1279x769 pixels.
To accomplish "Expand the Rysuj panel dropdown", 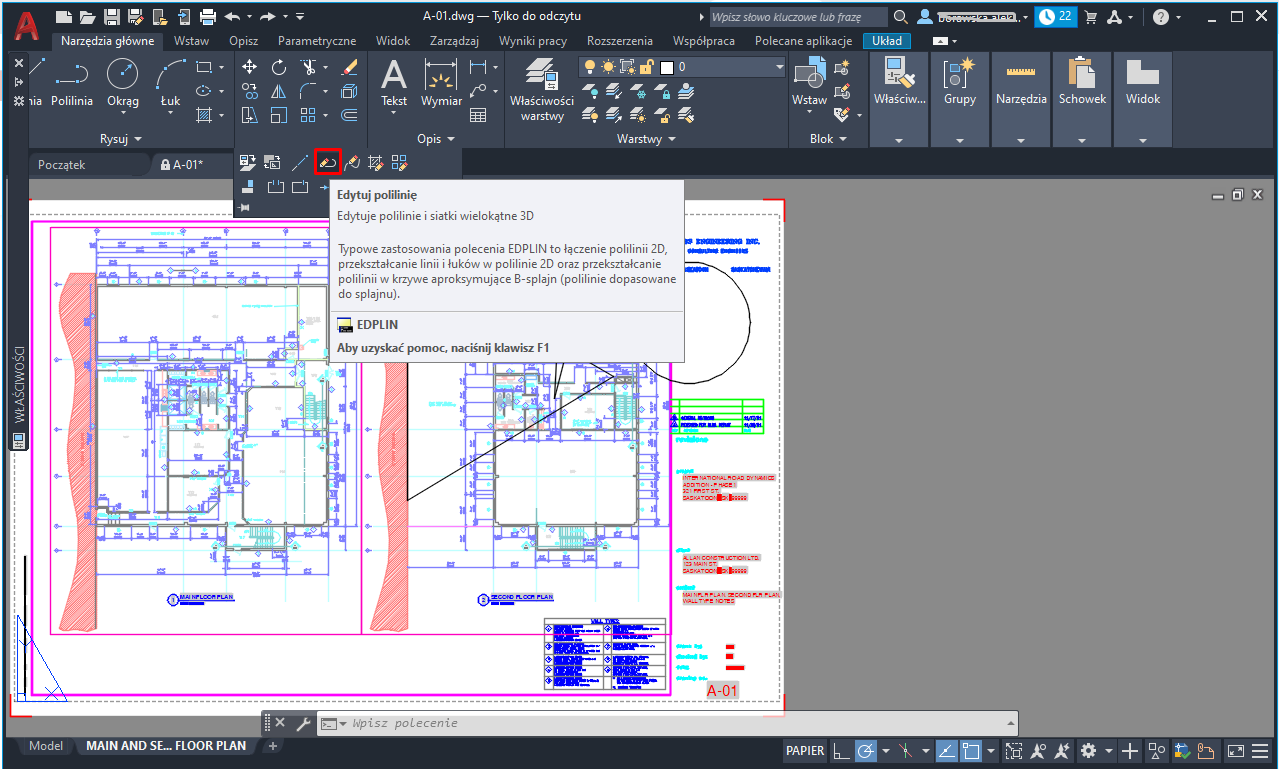I will (120, 139).
